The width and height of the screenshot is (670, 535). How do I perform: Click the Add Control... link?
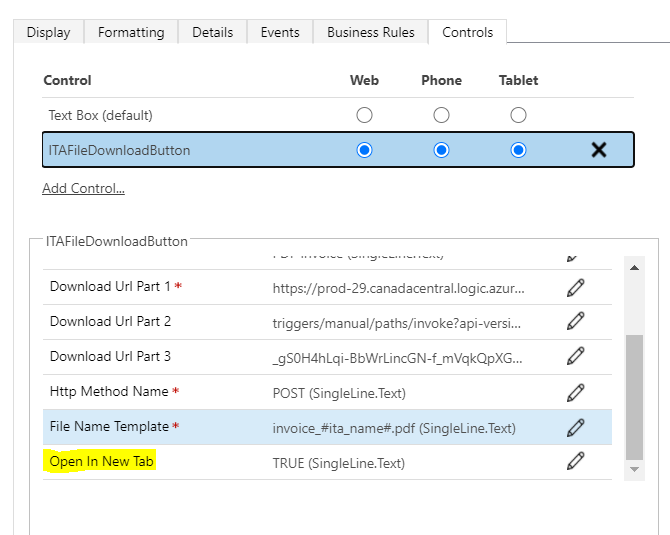[x=83, y=188]
